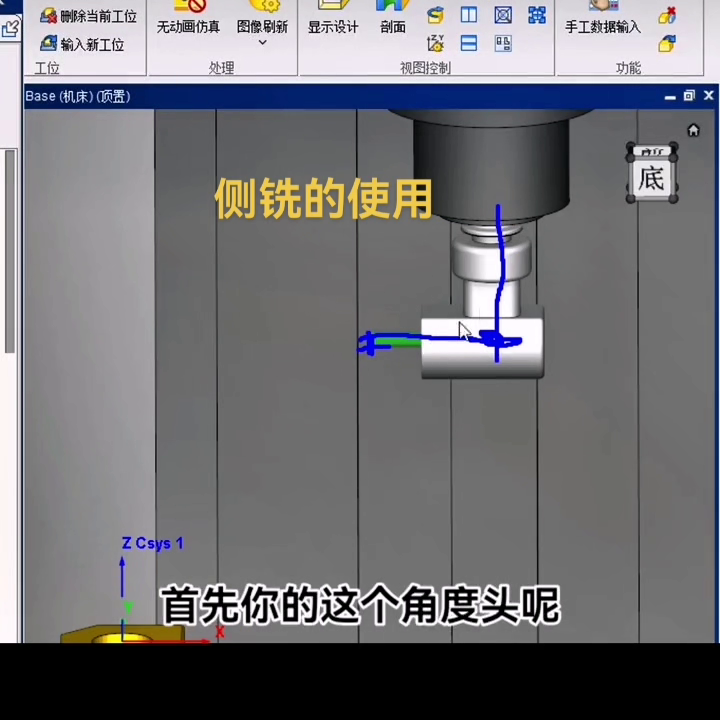Click the four-corner zoom extents icon

pos(537,15)
